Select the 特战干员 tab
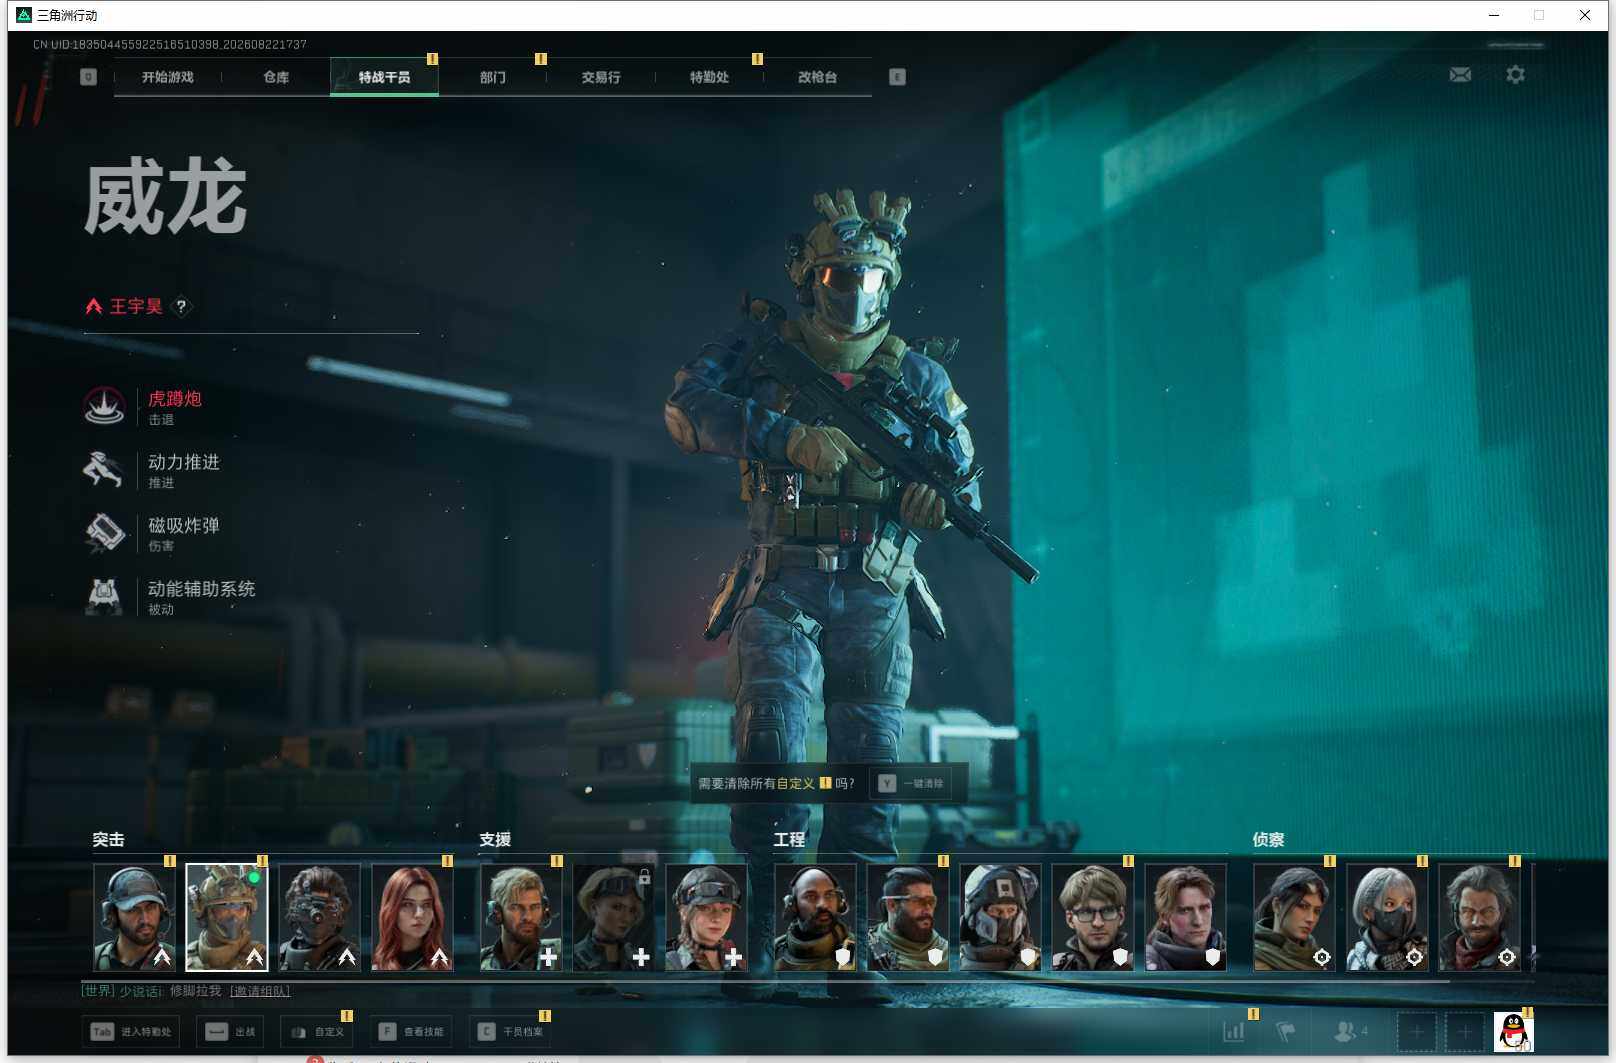 [x=384, y=77]
